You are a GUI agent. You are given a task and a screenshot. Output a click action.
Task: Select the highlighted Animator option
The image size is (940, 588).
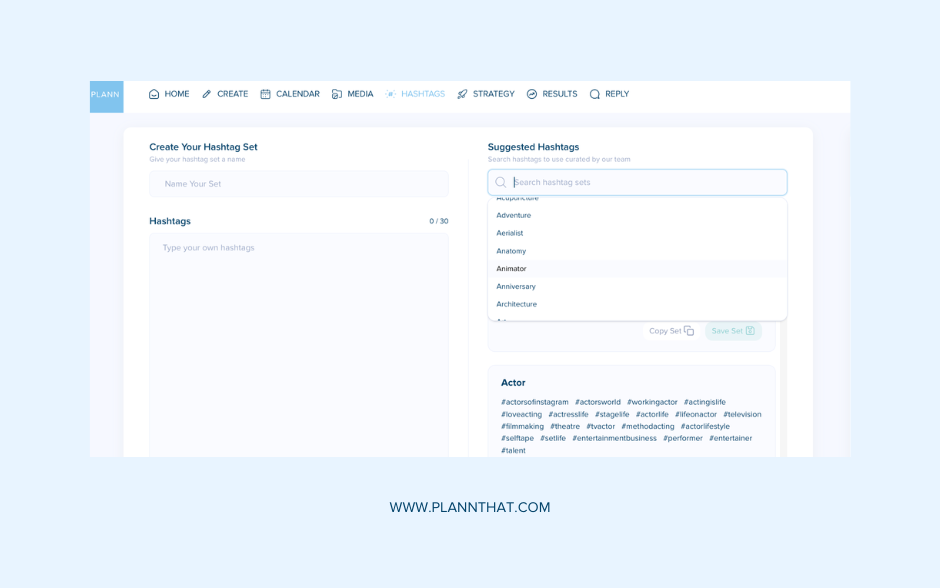click(x=637, y=269)
